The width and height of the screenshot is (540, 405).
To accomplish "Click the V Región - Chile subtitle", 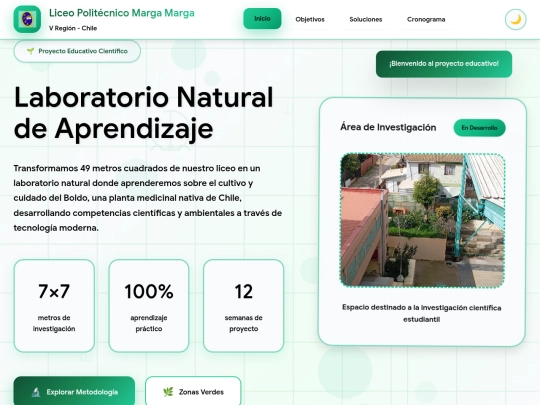I will (x=73, y=28).
